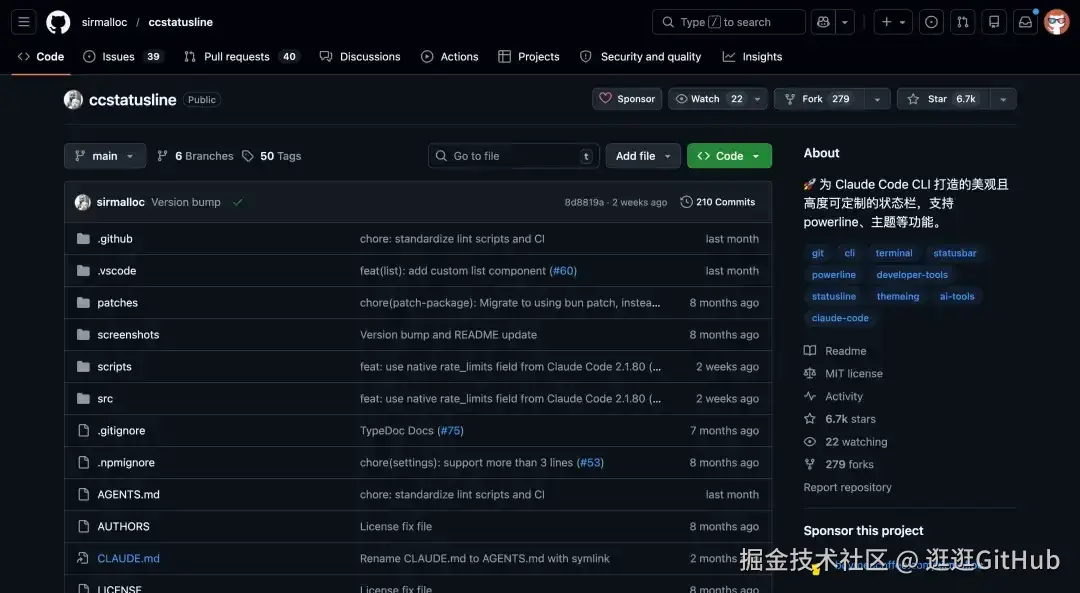View the green commit status checkmark
Screen dimensions: 1080x593
(238, 202)
